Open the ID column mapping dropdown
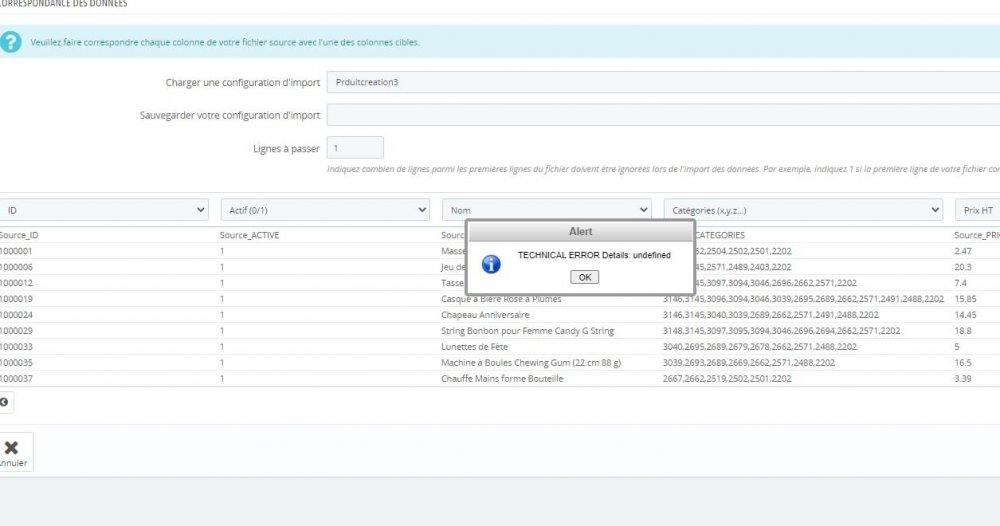This screenshot has height=526, width=1000. pyautogui.click(x=104, y=210)
